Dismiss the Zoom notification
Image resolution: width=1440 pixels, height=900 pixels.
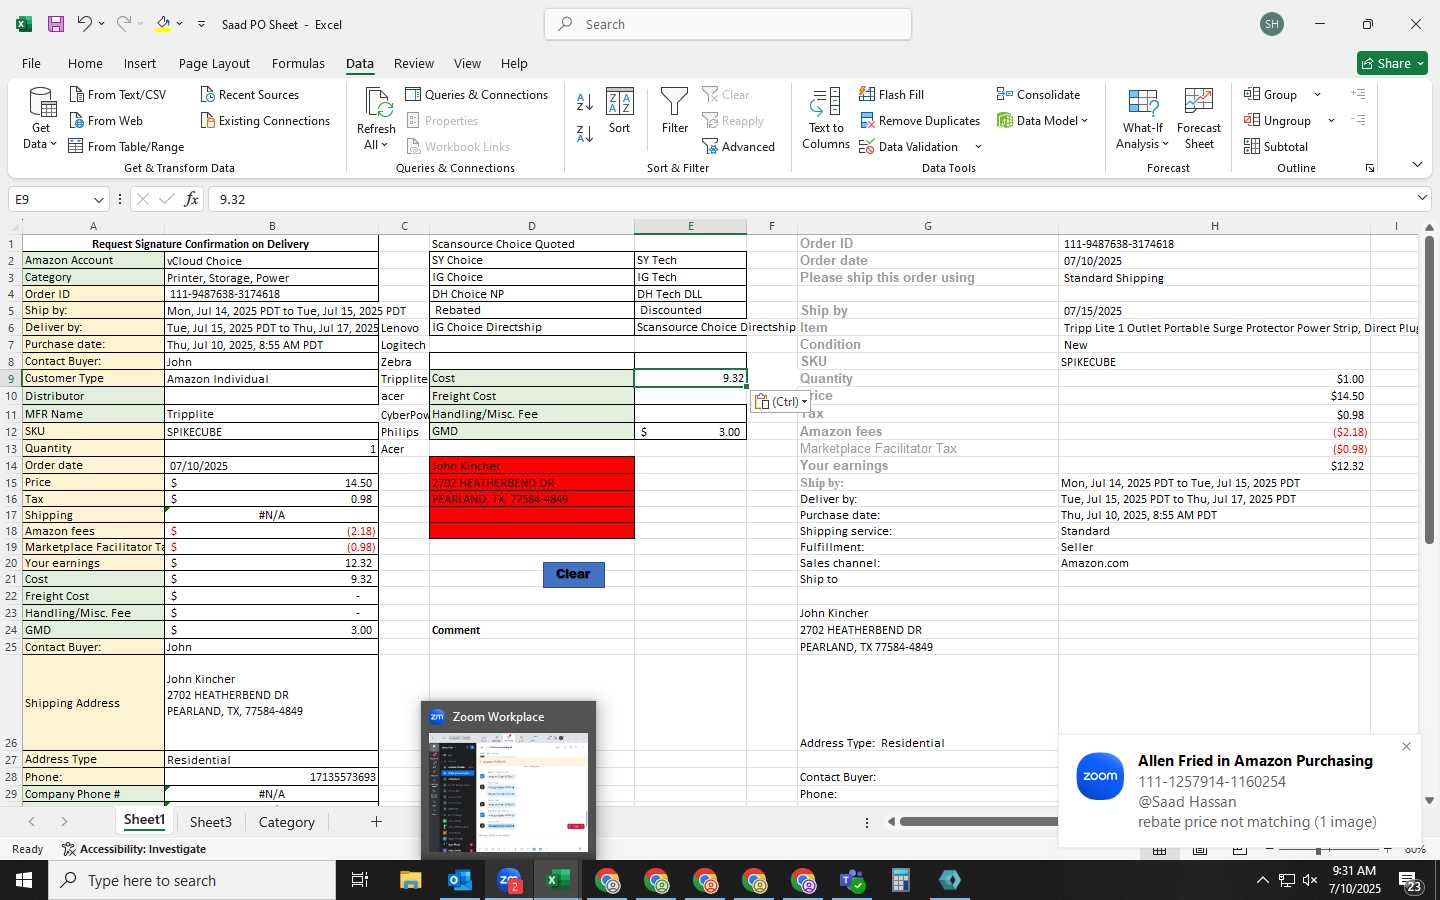[1406, 747]
